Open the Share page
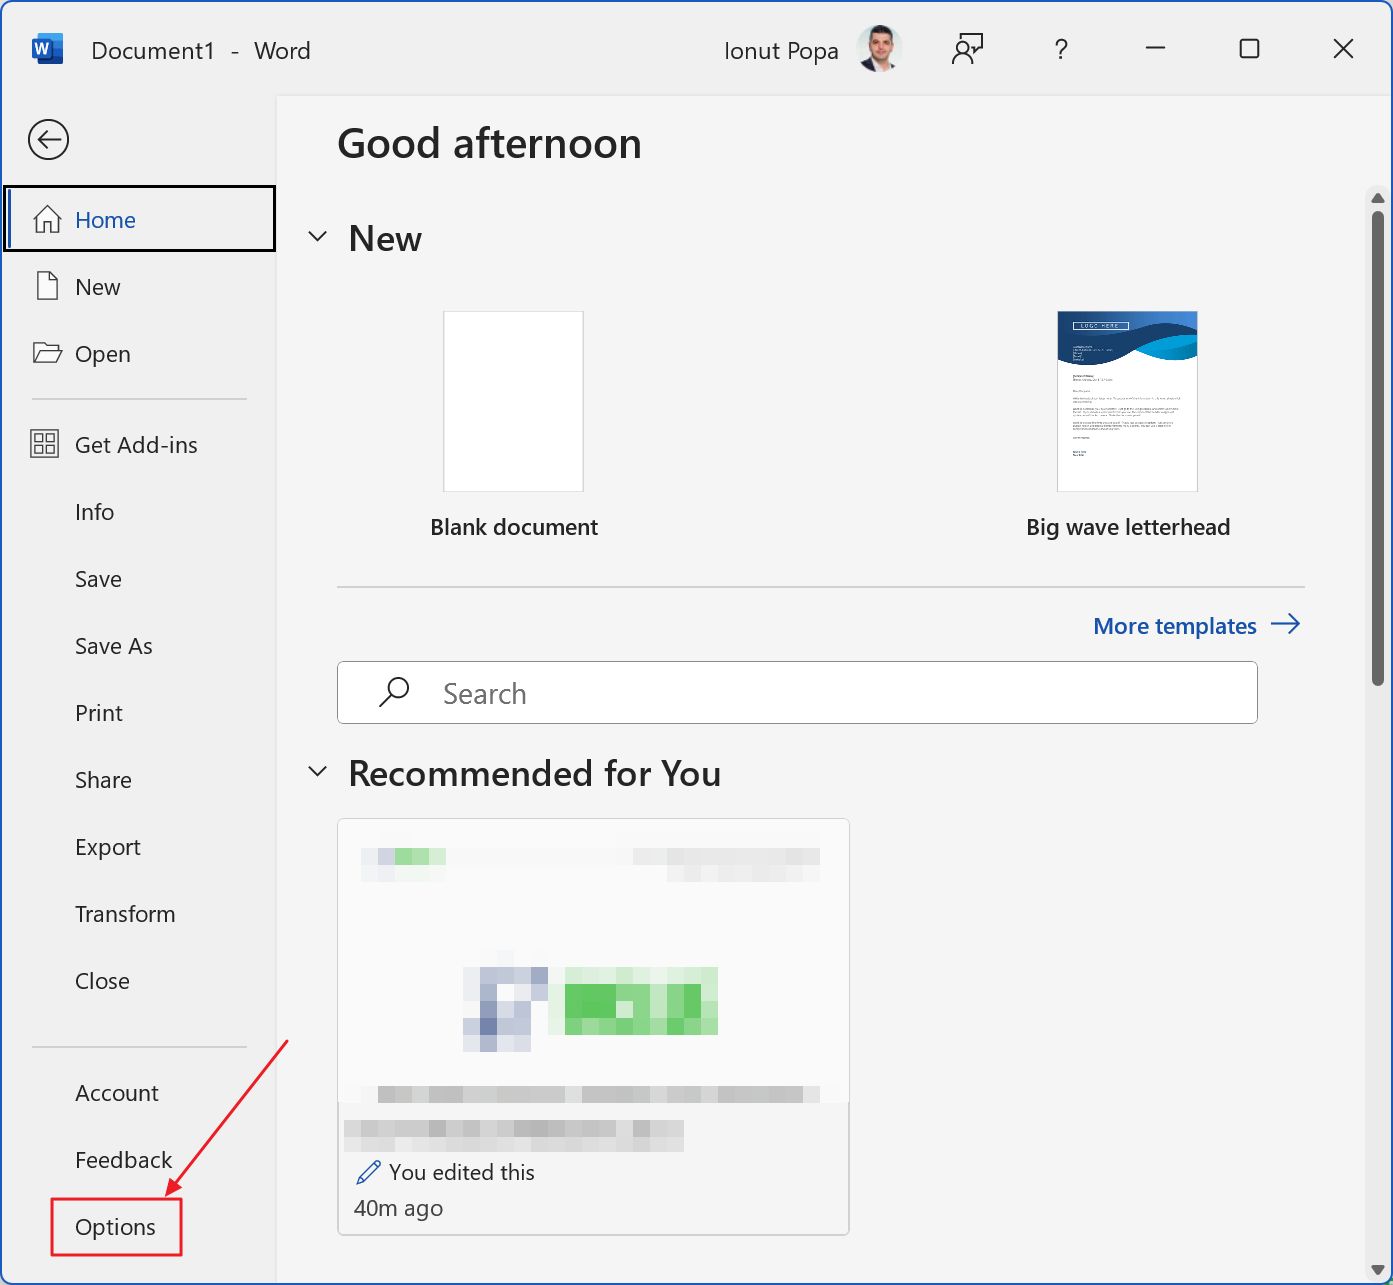The width and height of the screenshot is (1393, 1285). [140, 780]
